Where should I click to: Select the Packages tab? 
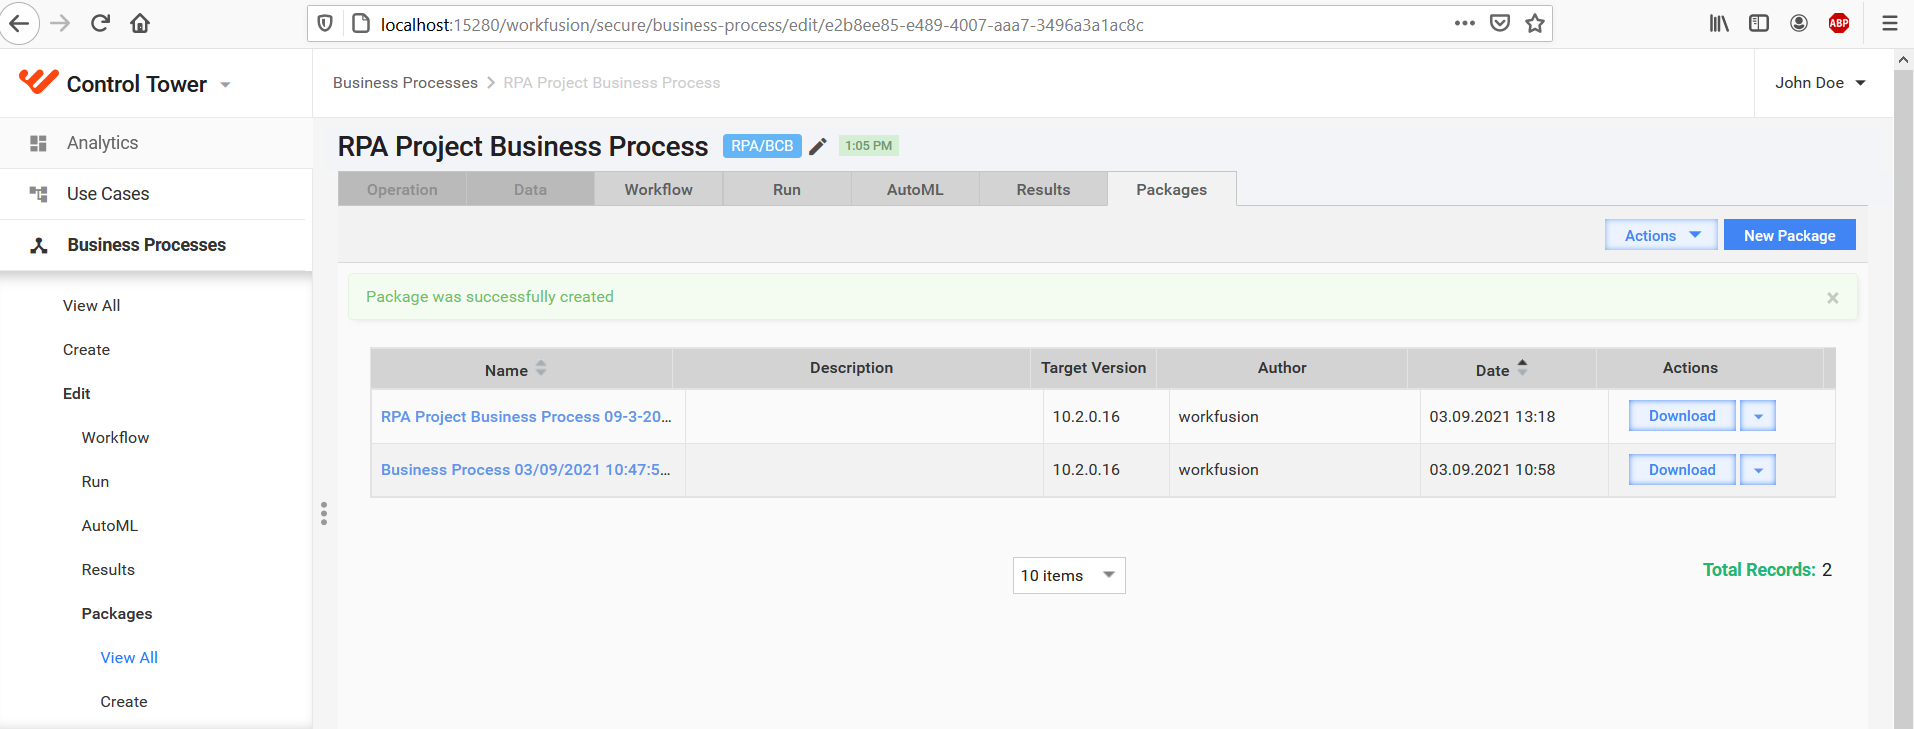(x=1172, y=189)
